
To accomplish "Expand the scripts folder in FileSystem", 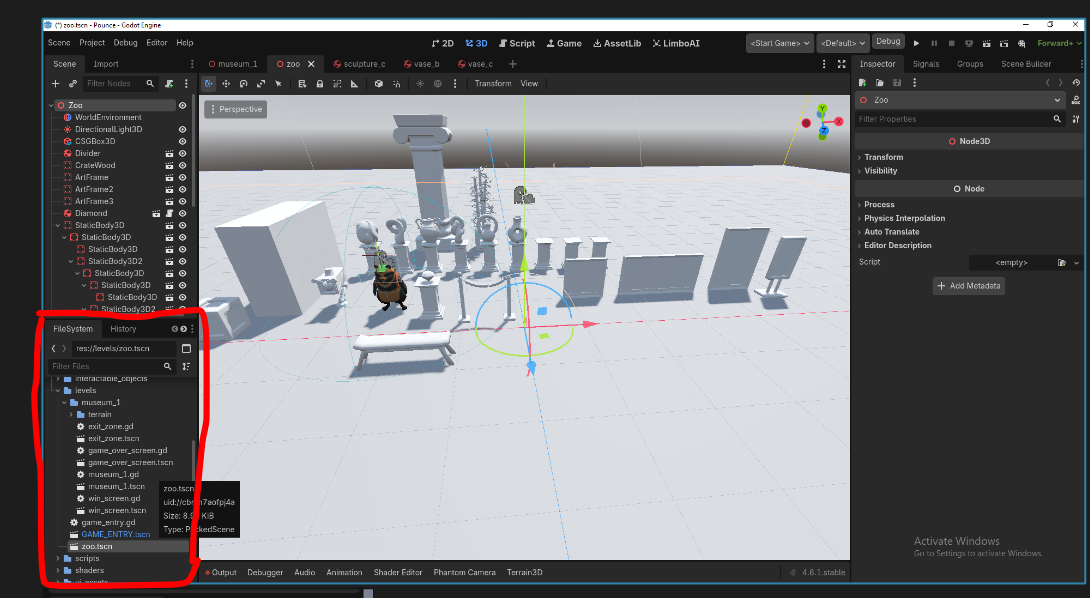I will point(59,558).
